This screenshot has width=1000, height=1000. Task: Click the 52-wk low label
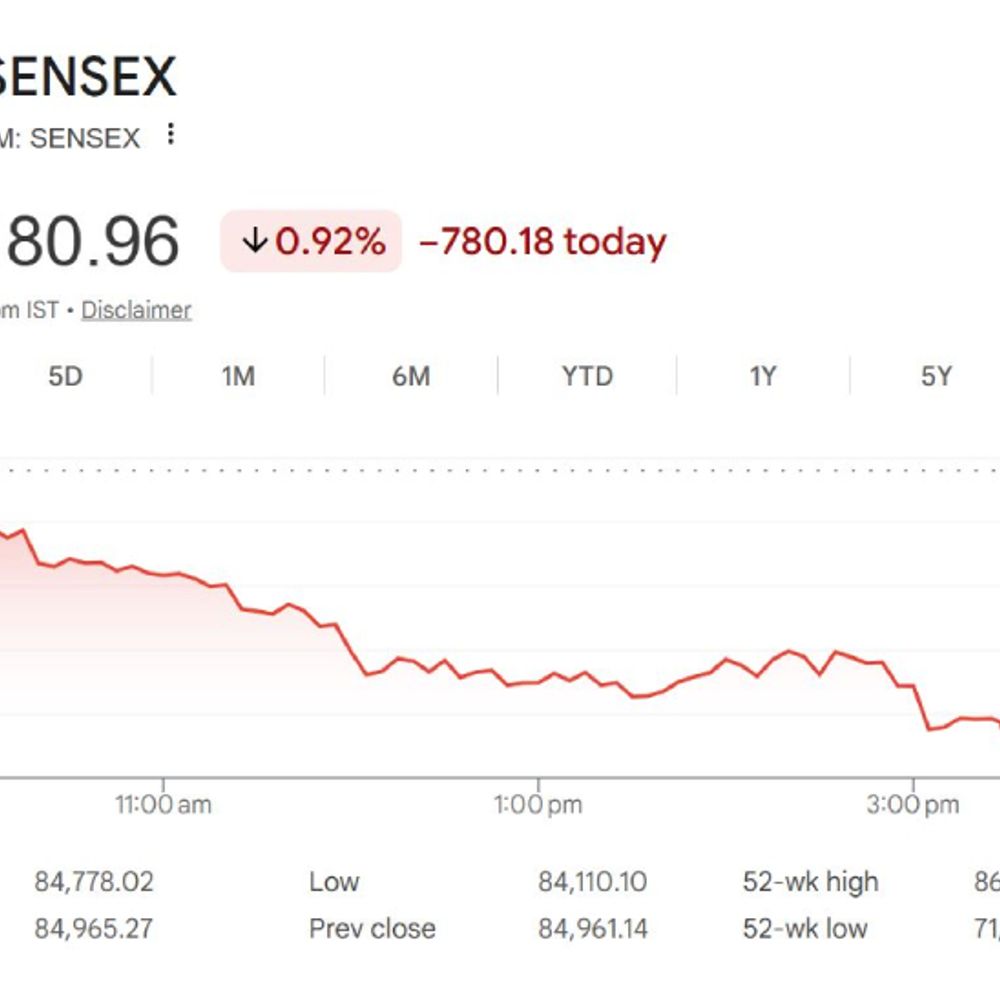click(x=805, y=929)
